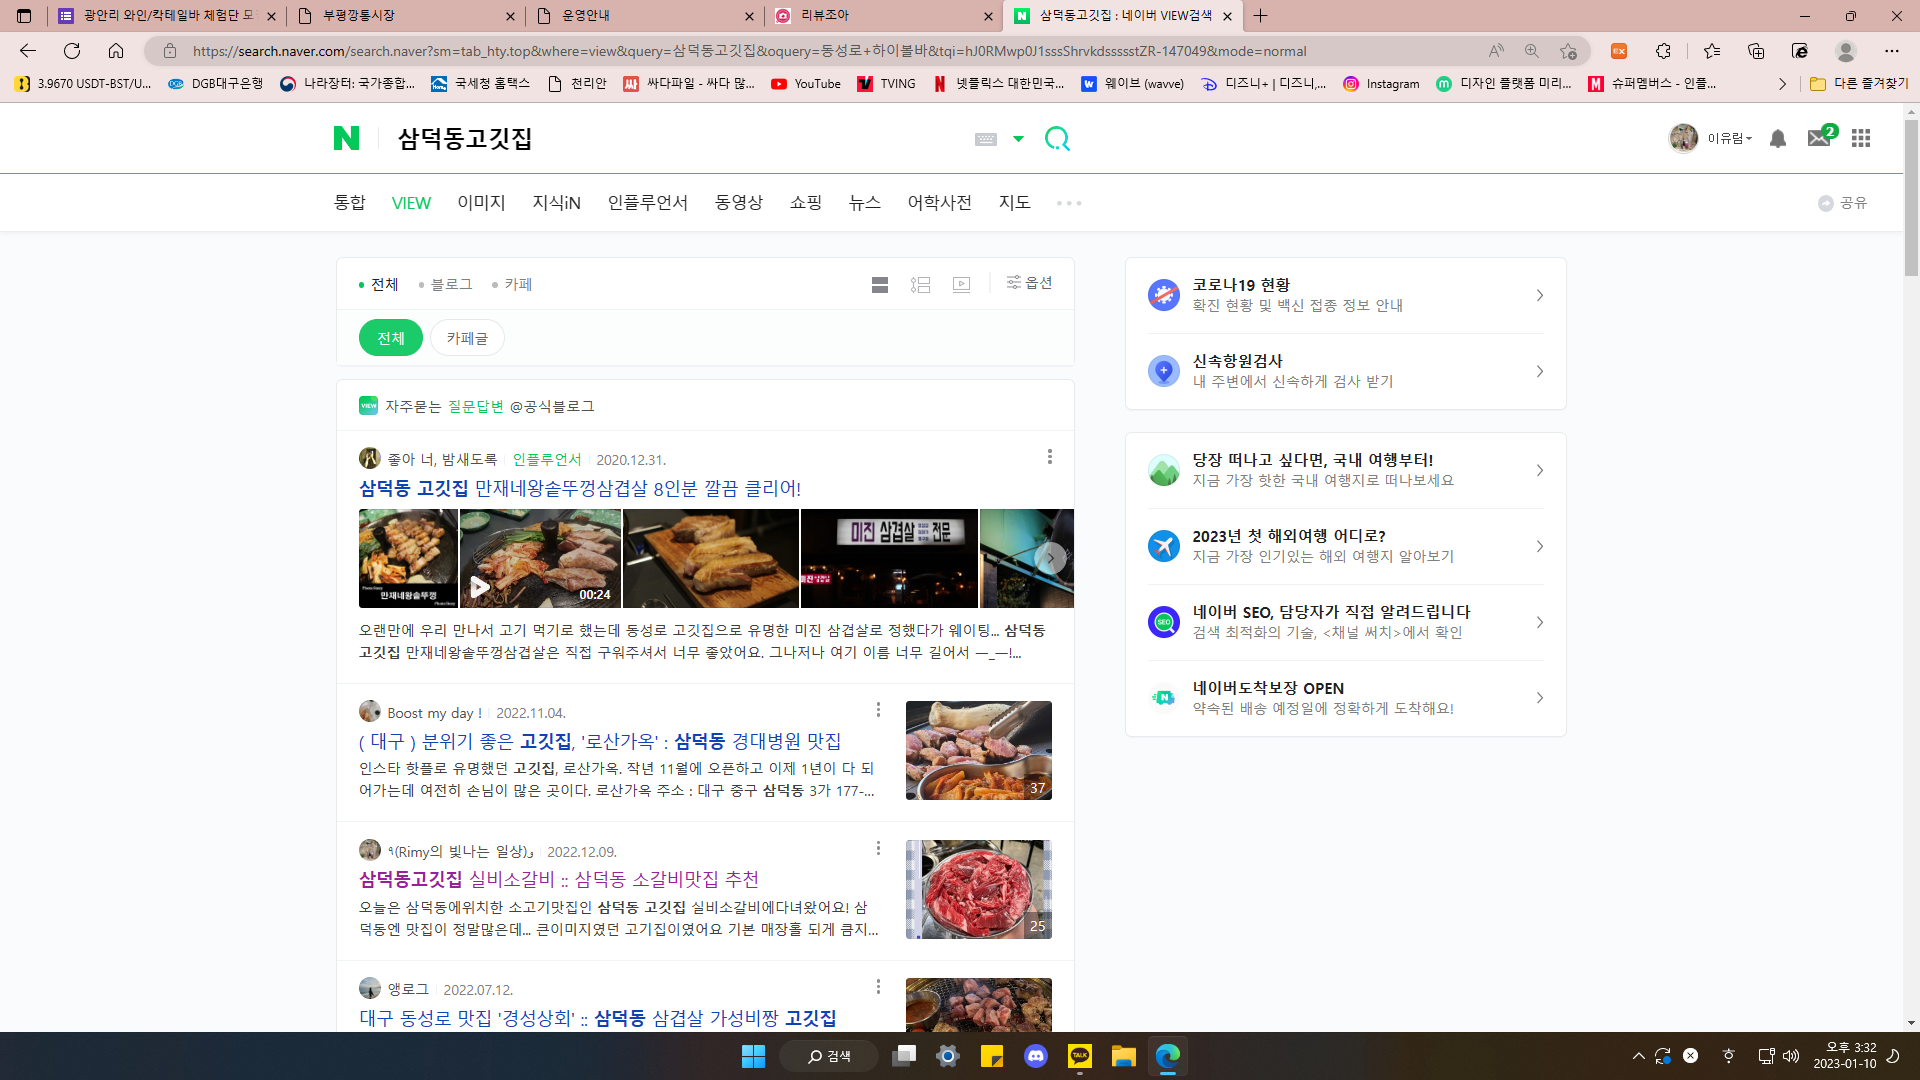Select the 지식iN search tab
The image size is (1920, 1080).
(556, 202)
